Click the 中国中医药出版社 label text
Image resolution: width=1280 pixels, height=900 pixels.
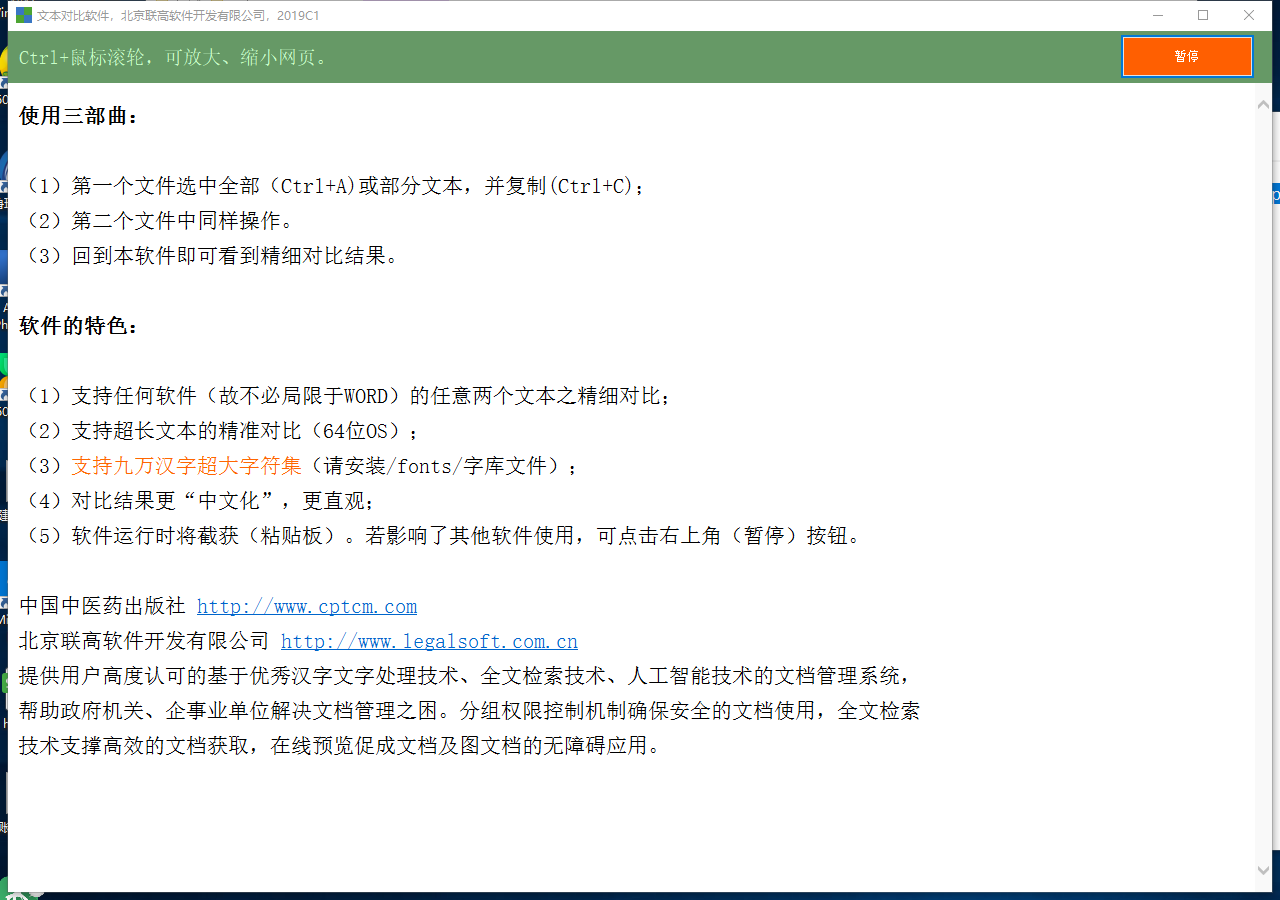(x=102, y=606)
